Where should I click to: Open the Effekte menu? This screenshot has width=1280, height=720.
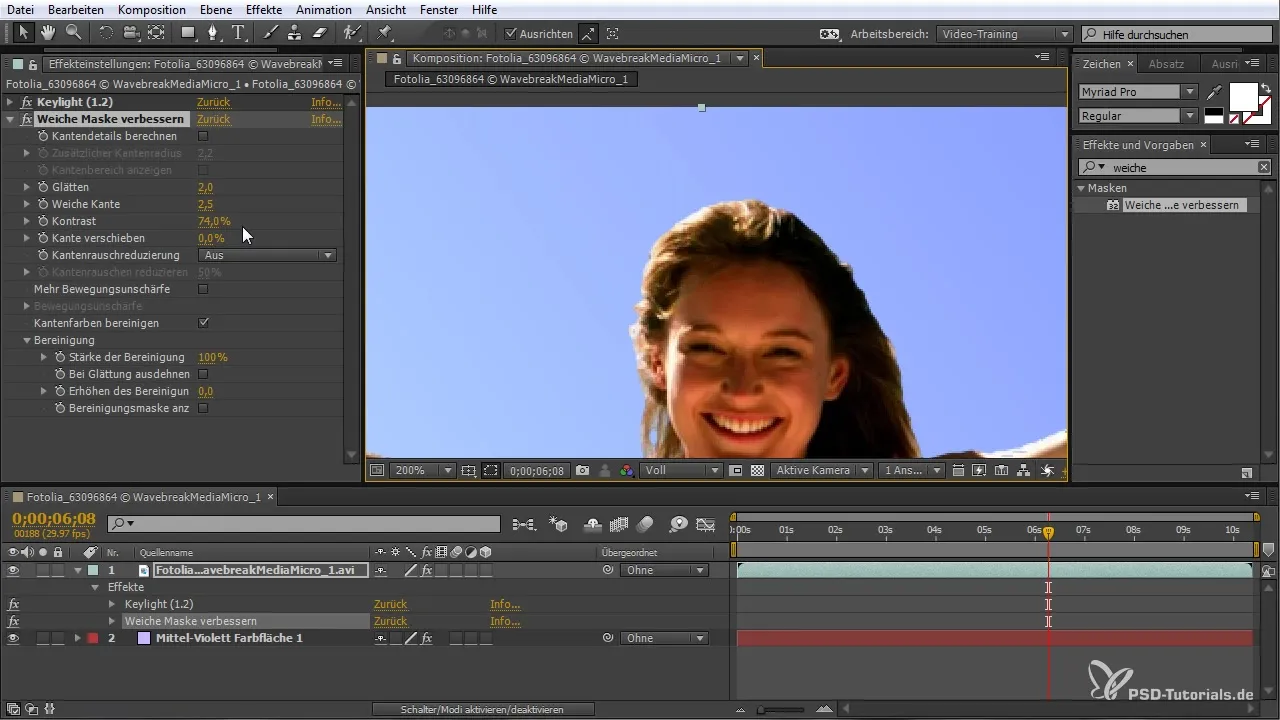[x=264, y=9]
